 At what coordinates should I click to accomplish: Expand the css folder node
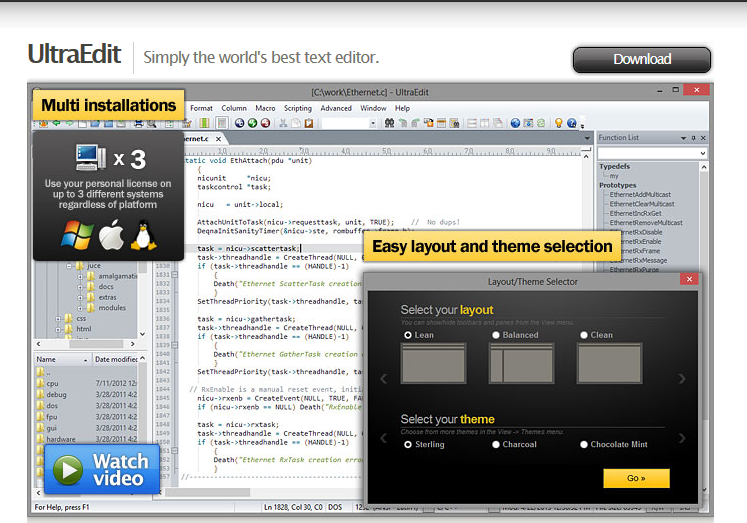(58, 318)
